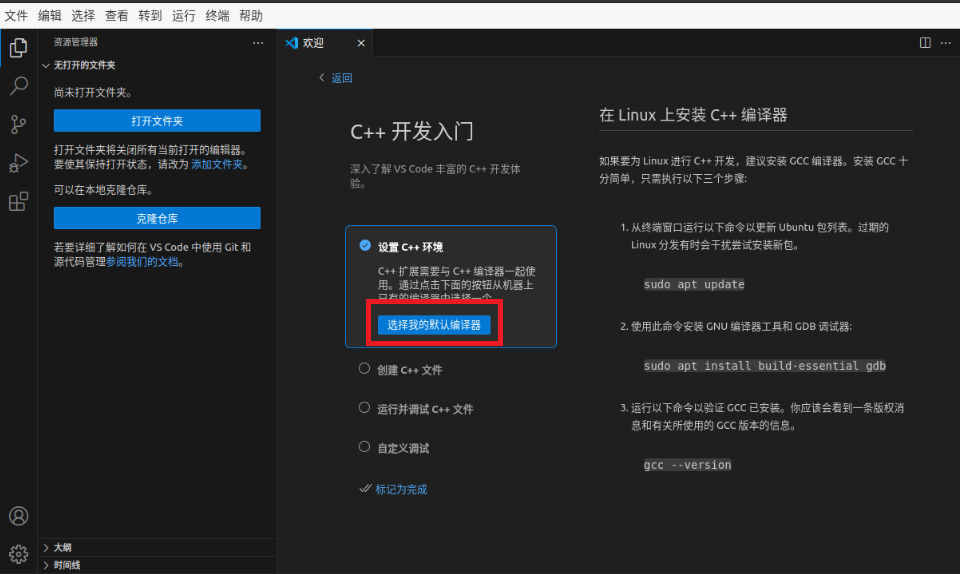960x574 pixels.
Task: Click the 选择我的默认编译器 button
Action: (x=434, y=325)
